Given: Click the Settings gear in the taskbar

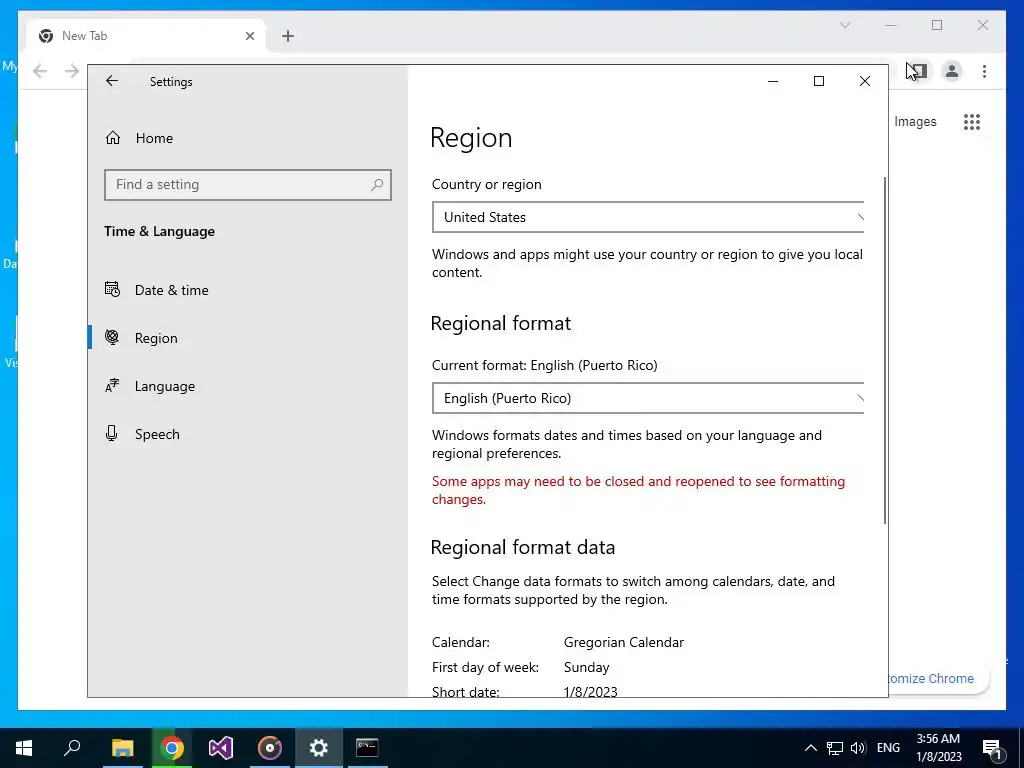Looking at the screenshot, I should pos(319,748).
